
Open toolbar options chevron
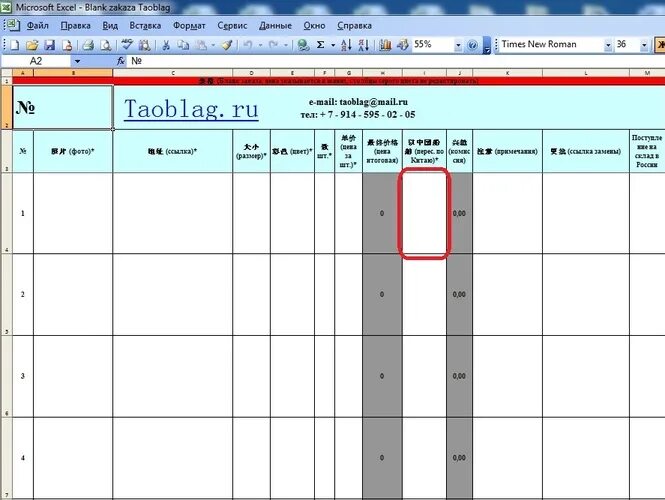click(487, 46)
